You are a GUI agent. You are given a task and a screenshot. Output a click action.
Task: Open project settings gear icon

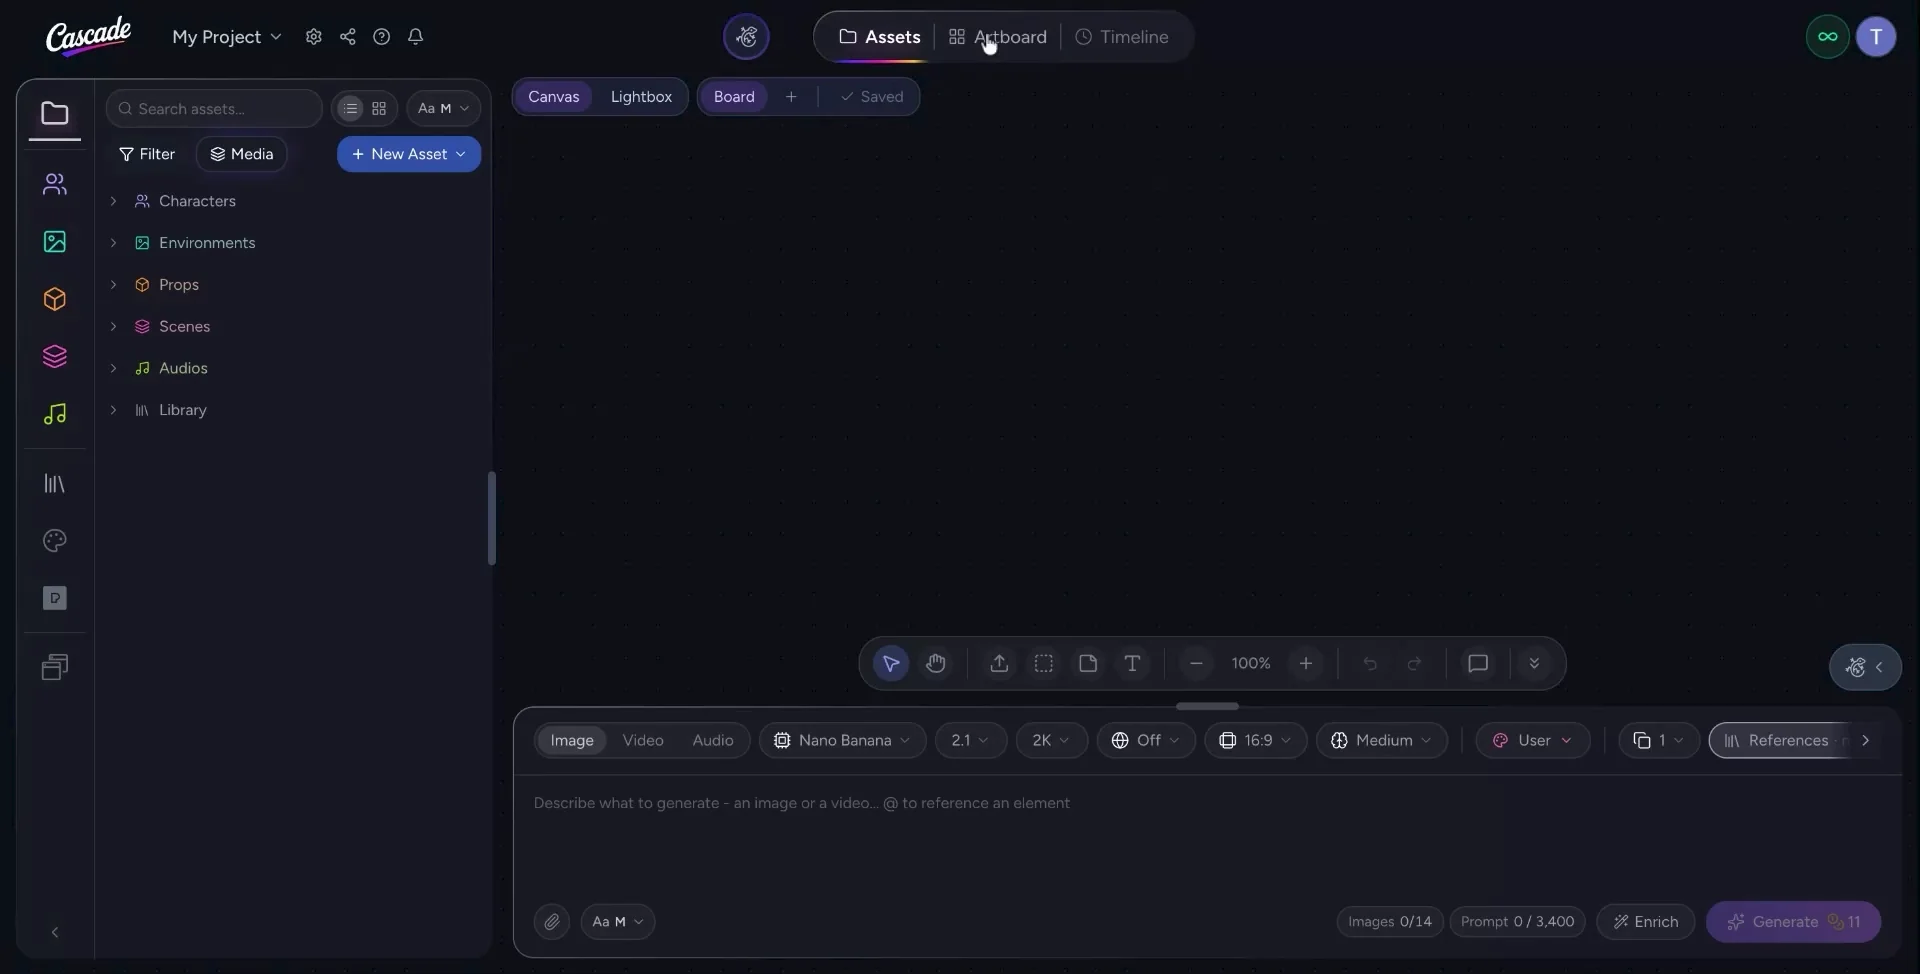(313, 37)
